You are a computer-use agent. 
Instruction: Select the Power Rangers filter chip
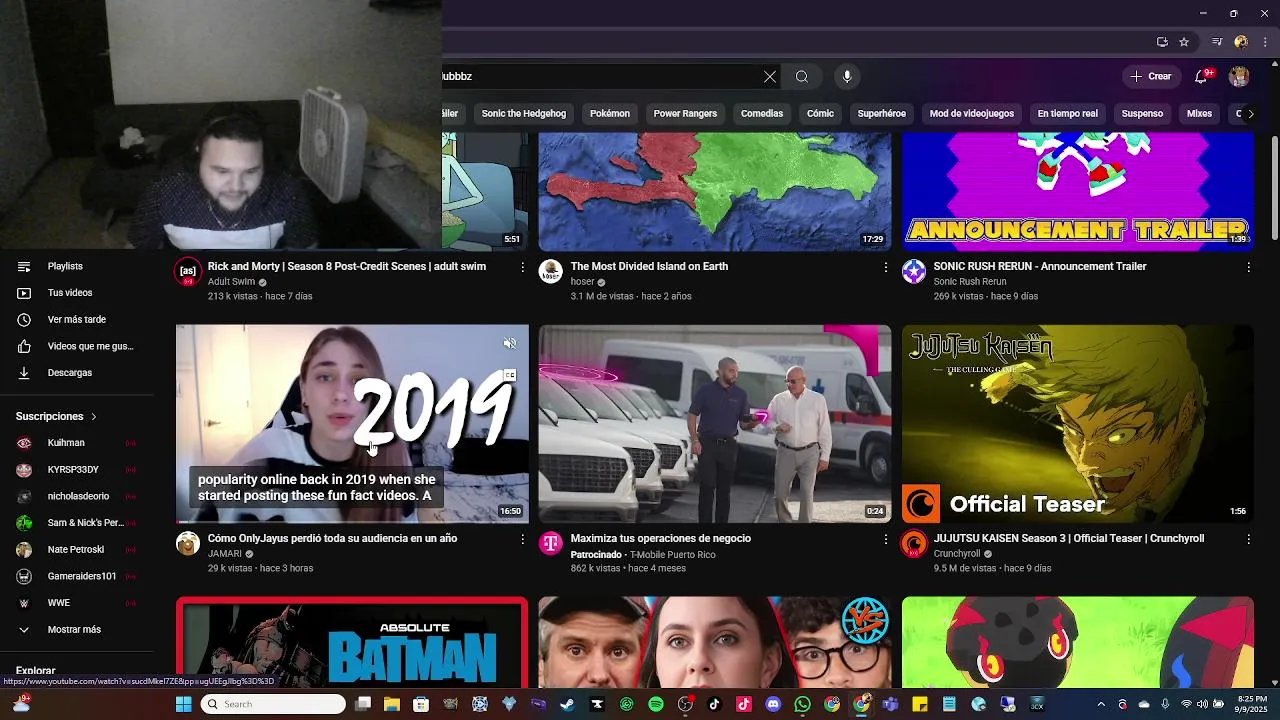(685, 114)
